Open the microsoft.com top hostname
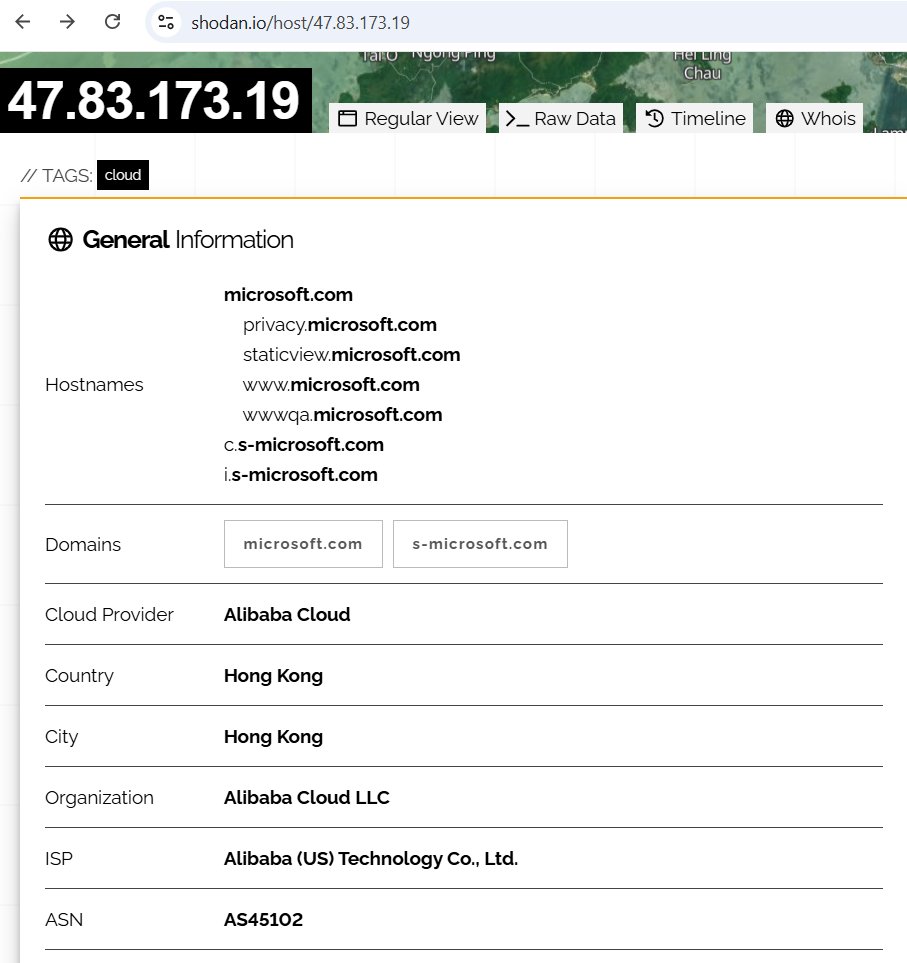 [x=288, y=295]
